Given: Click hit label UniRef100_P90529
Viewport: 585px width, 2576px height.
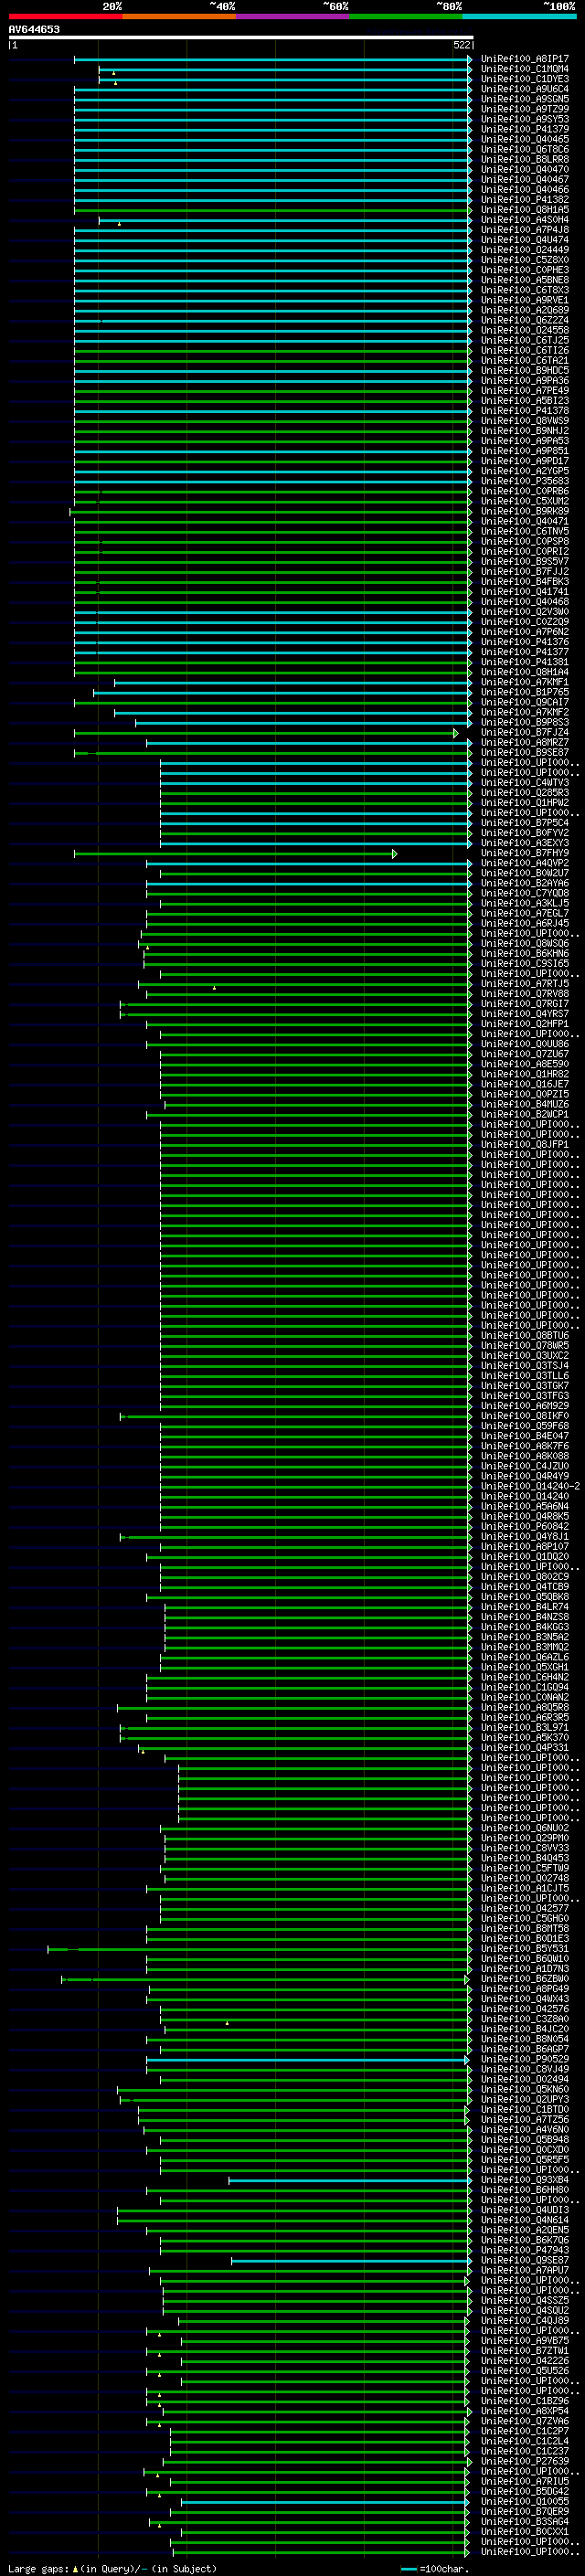Looking at the screenshot, I should tap(524, 2059).
